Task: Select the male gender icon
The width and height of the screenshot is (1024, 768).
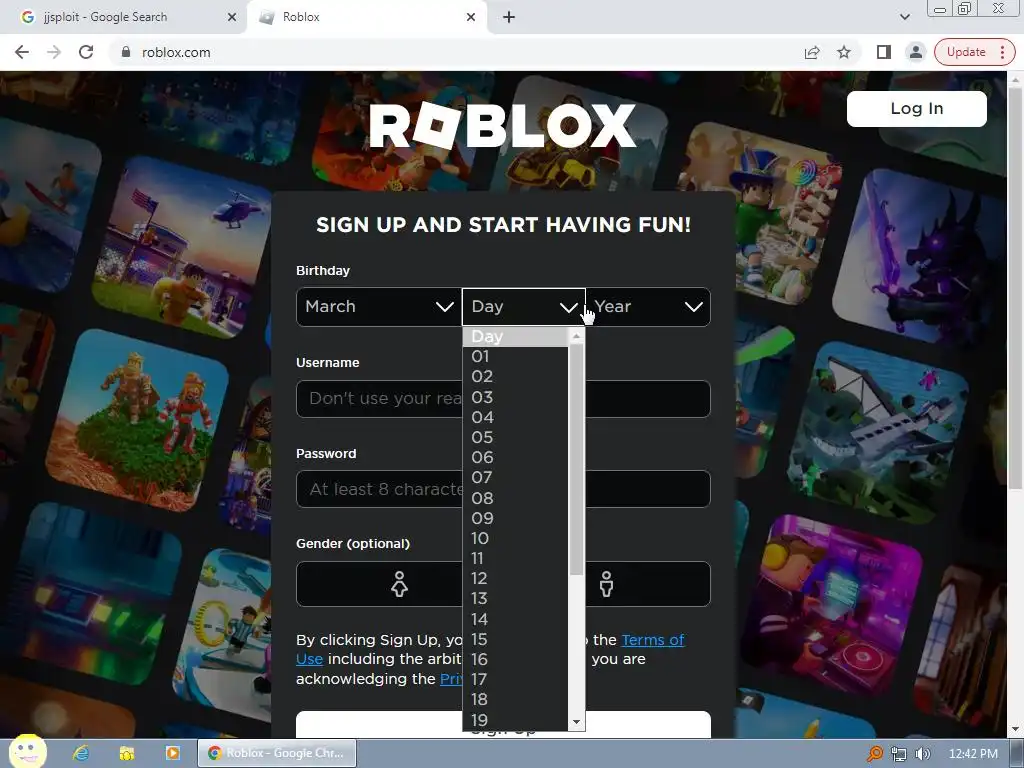Action: tap(606, 584)
